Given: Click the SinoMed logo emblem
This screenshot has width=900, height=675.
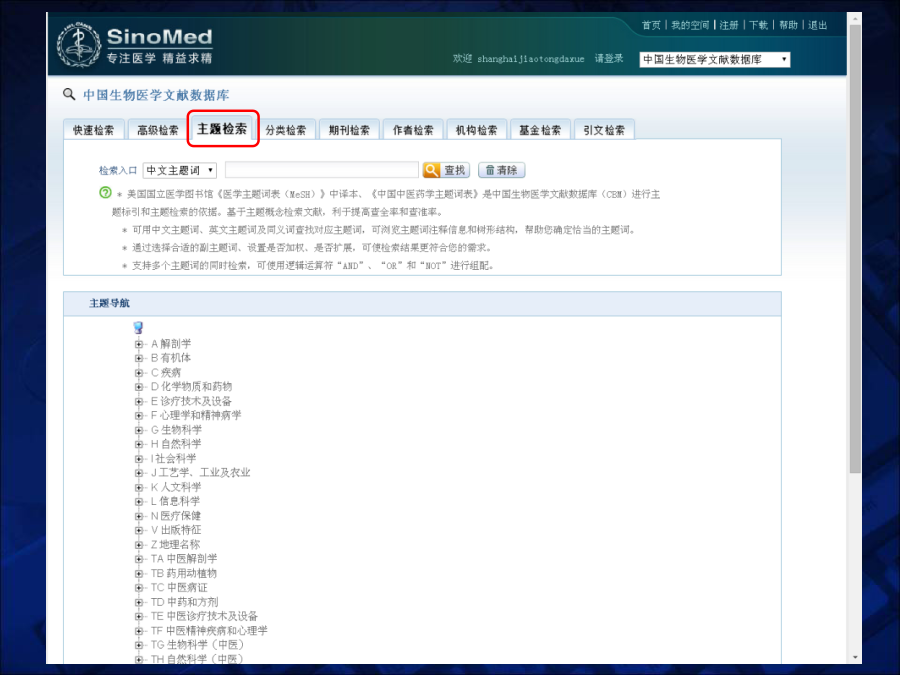Looking at the screenshot, I should [x=79, y=45].
